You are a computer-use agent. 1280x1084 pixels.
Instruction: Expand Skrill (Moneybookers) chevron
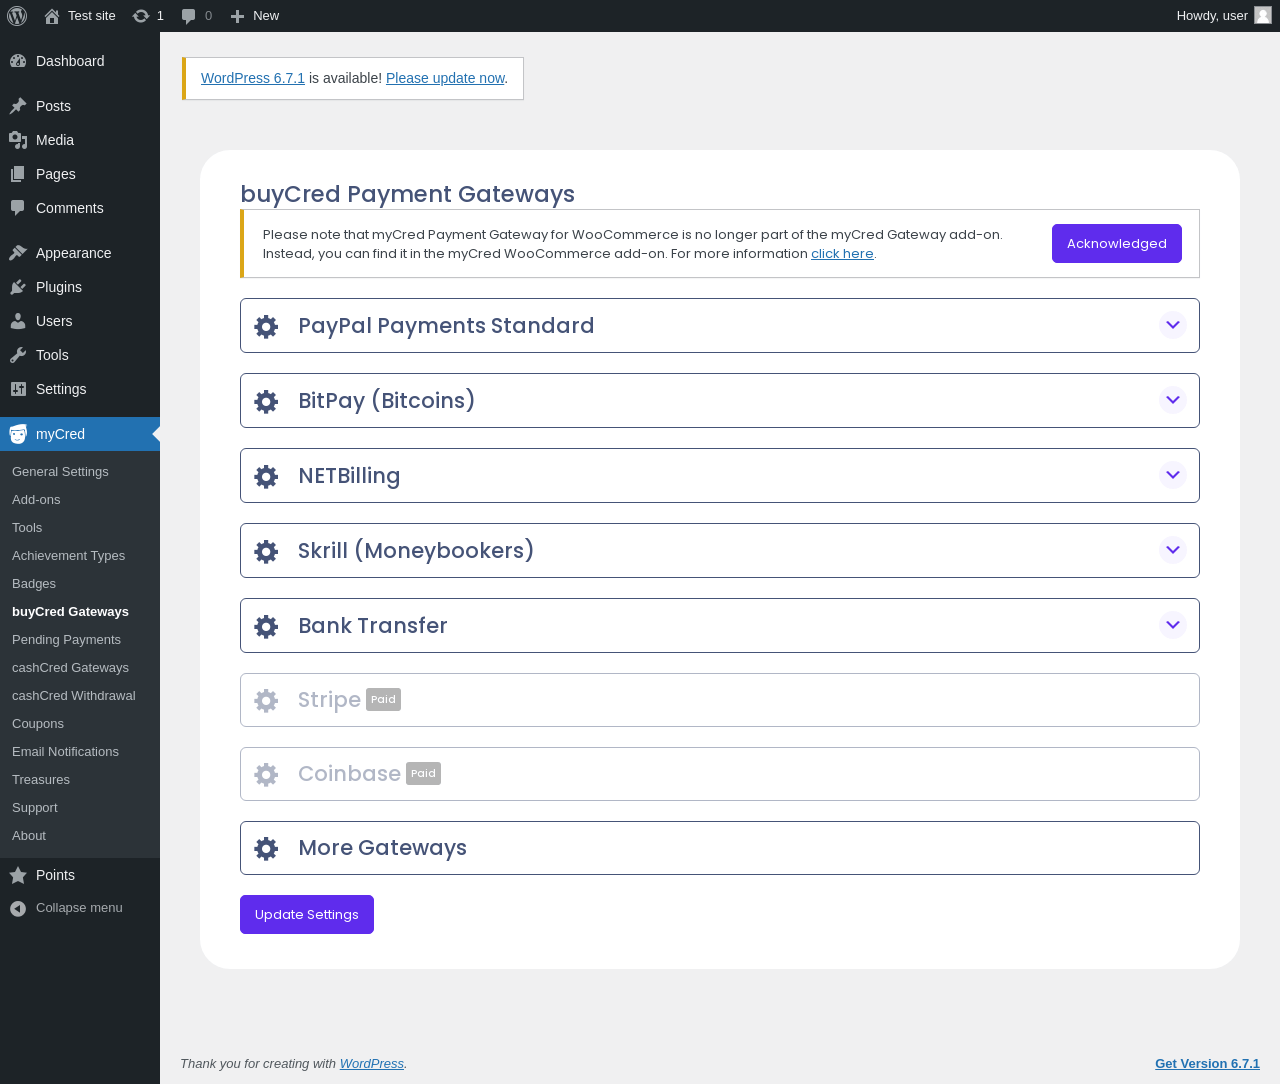[1173, 550]
